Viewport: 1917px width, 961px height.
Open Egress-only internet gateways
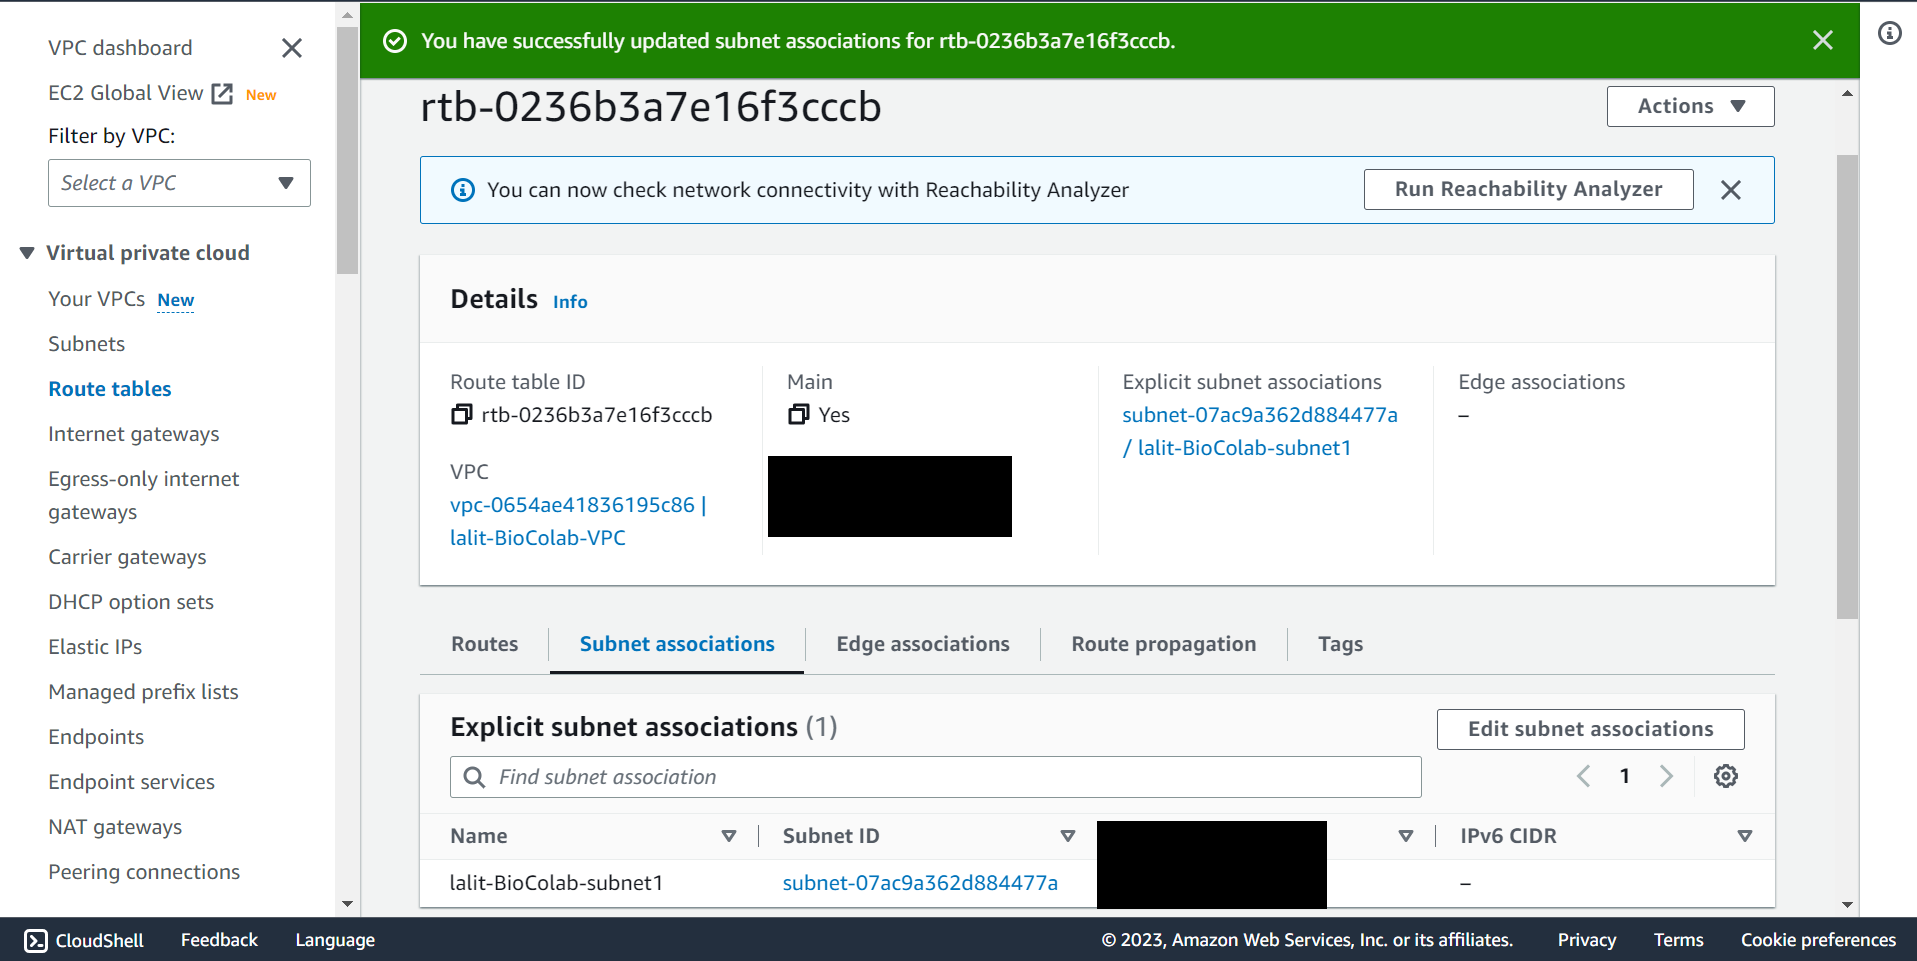[x=144, y=495]
